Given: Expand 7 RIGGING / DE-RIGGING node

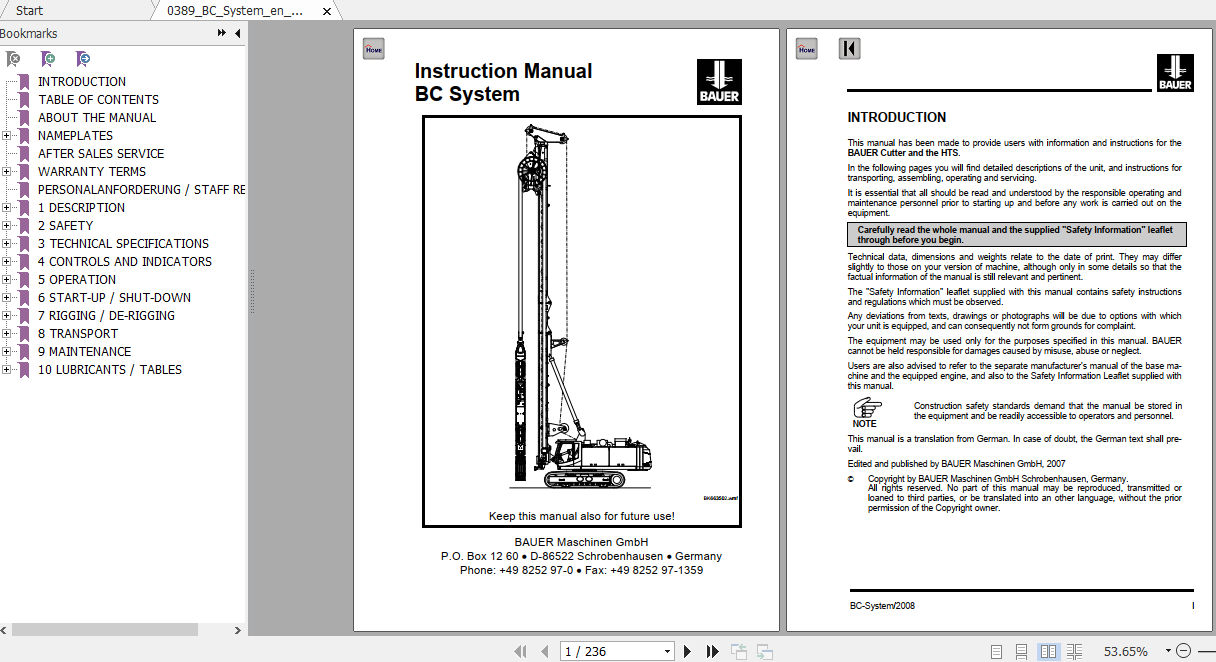Looking at the screenshot, I should (6, 316).
